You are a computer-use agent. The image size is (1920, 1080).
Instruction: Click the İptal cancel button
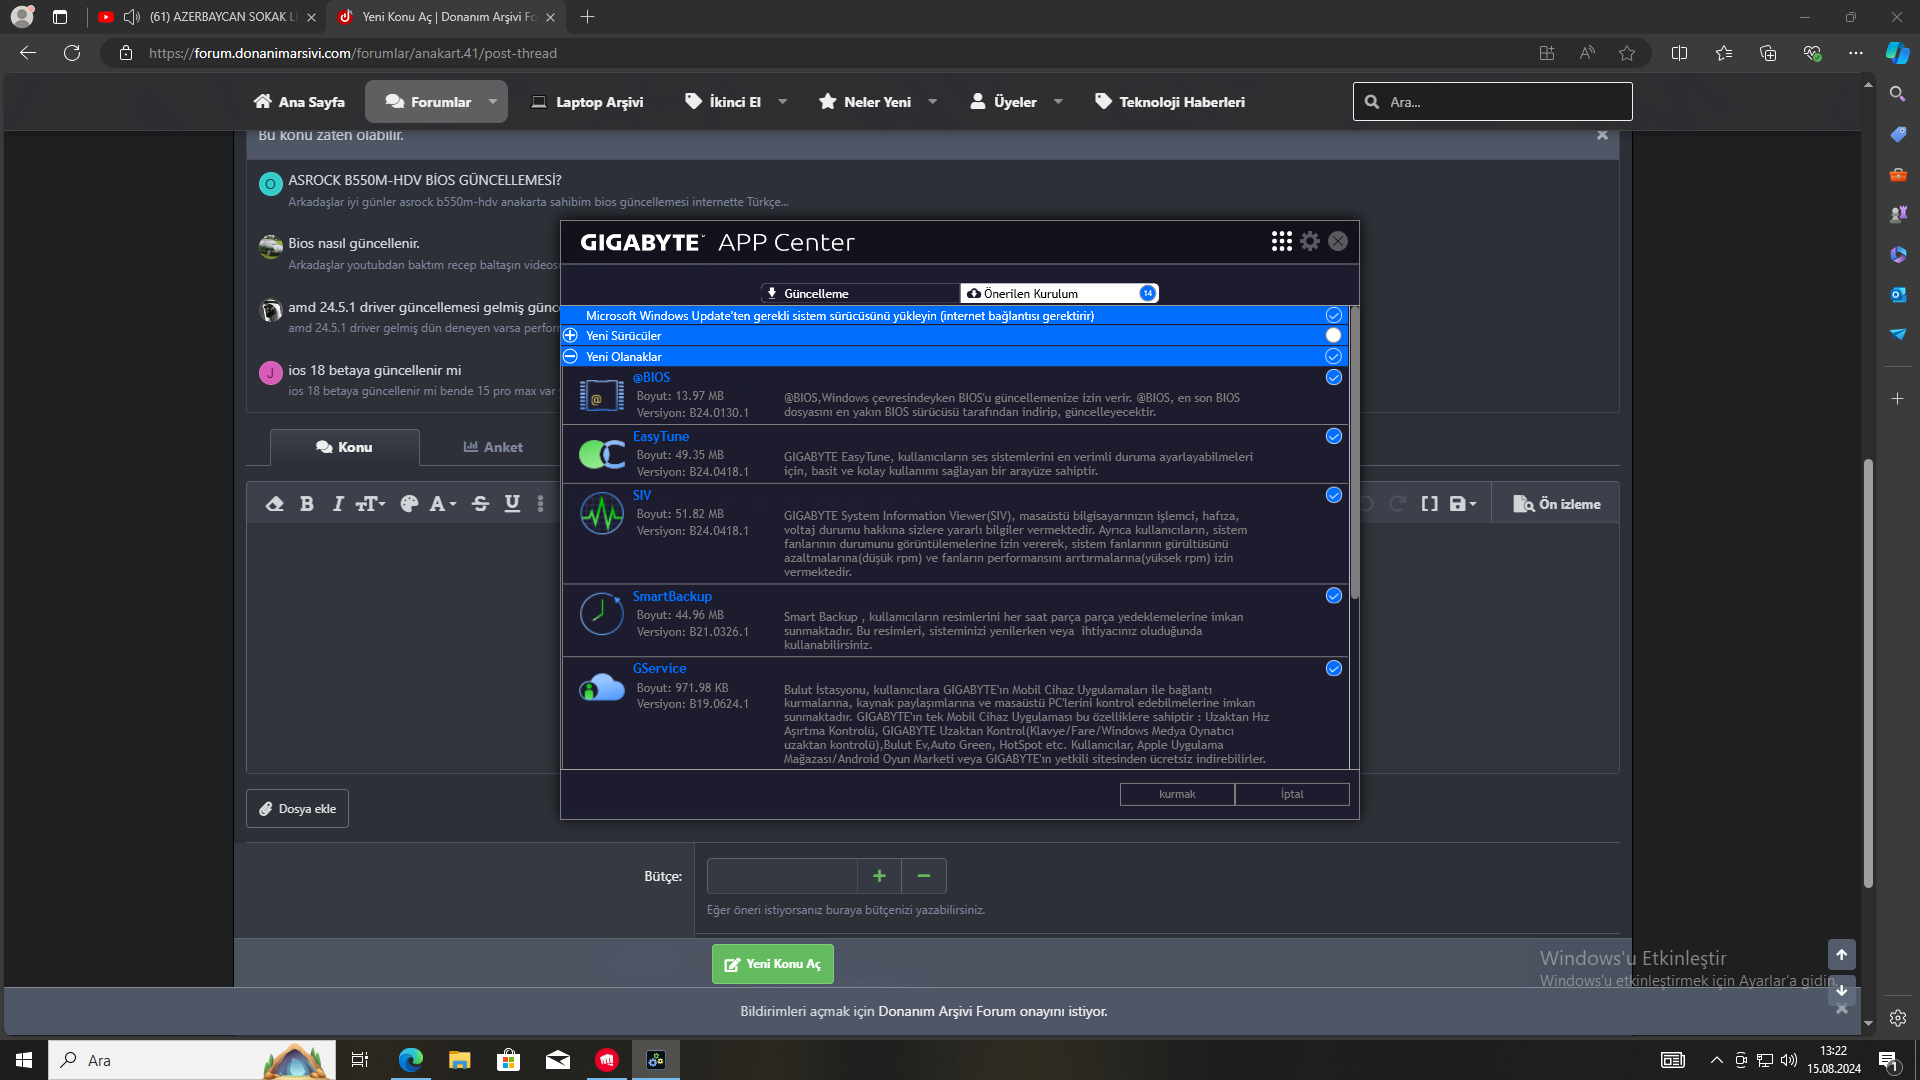[x=1292, y=794]
